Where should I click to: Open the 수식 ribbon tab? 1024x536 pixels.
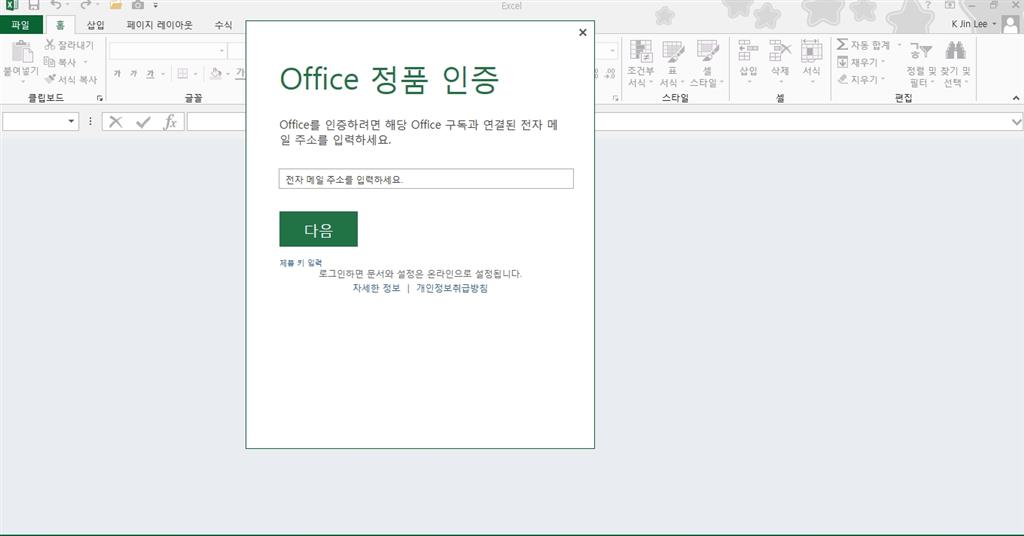point(223,25)
